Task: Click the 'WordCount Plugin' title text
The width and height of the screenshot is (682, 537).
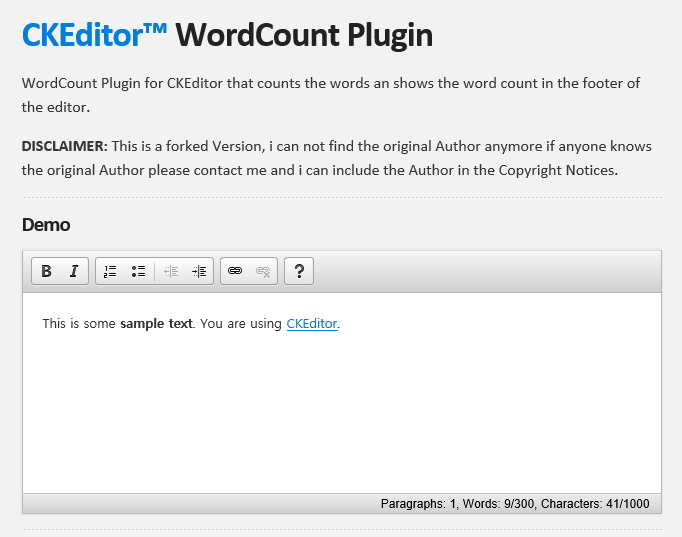Action: click(304, 35)
